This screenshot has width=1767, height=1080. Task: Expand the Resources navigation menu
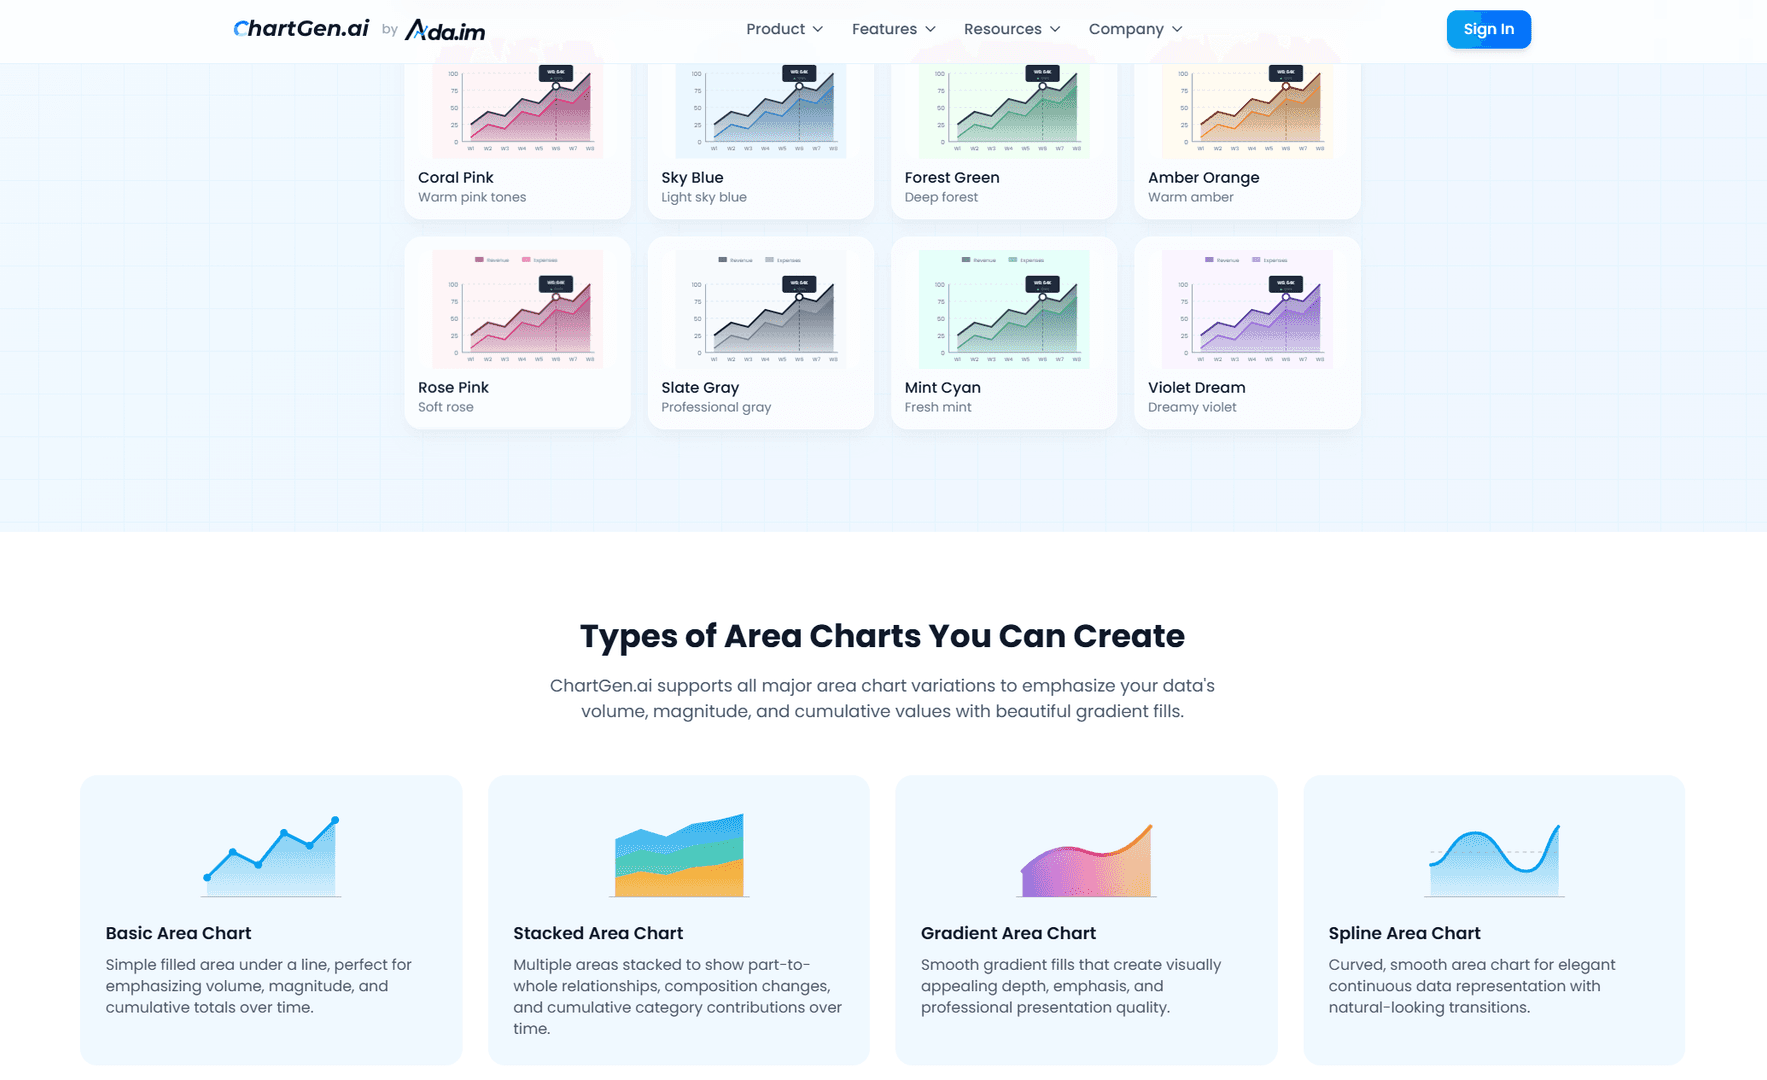[x=1011, y=29]
